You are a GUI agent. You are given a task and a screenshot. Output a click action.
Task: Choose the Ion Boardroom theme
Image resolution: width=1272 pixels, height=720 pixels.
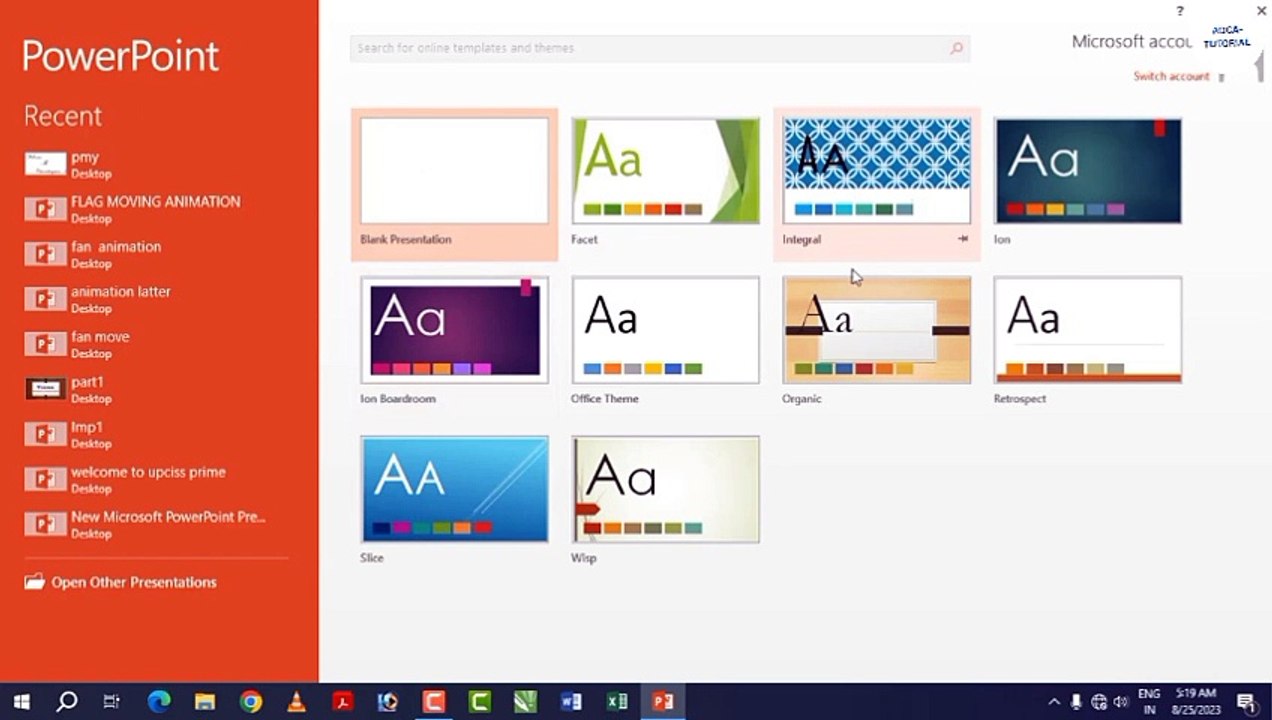pos(454,330)
